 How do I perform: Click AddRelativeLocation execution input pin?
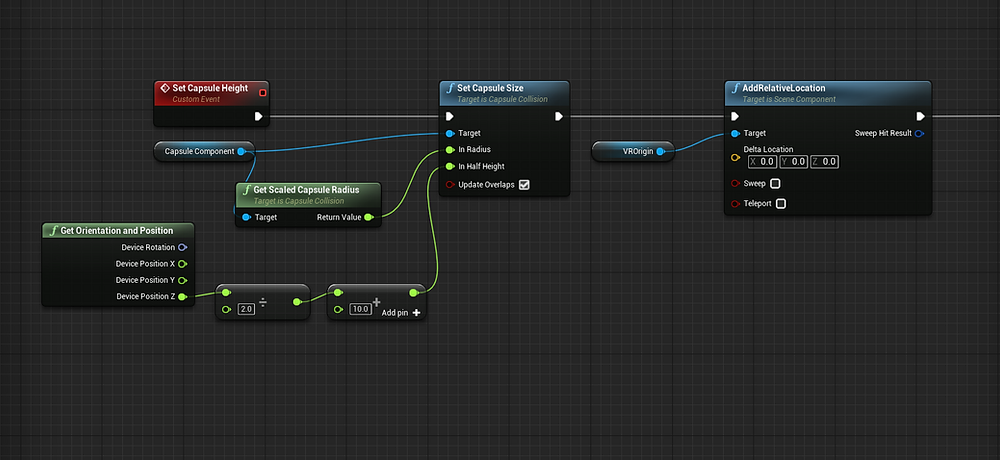[x=735, y=116]
